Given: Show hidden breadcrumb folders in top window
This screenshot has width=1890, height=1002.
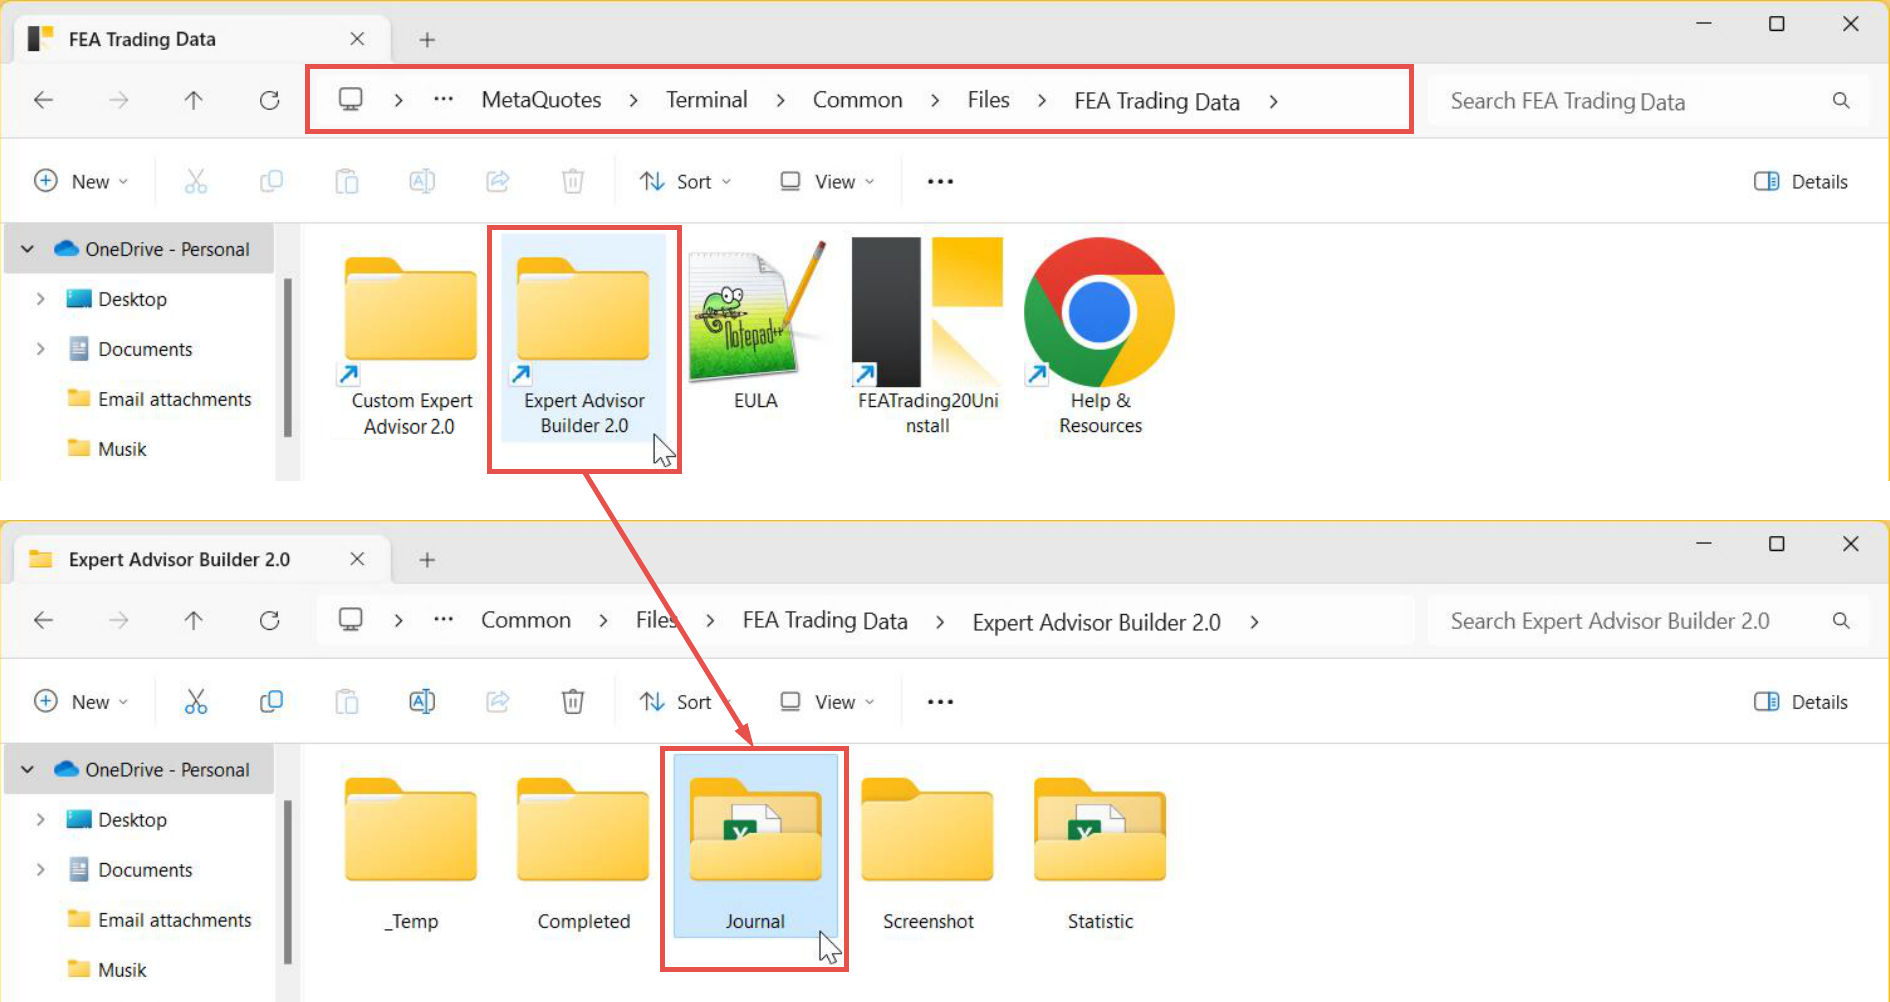Looking at the screenshot, I should click(443, 100).
